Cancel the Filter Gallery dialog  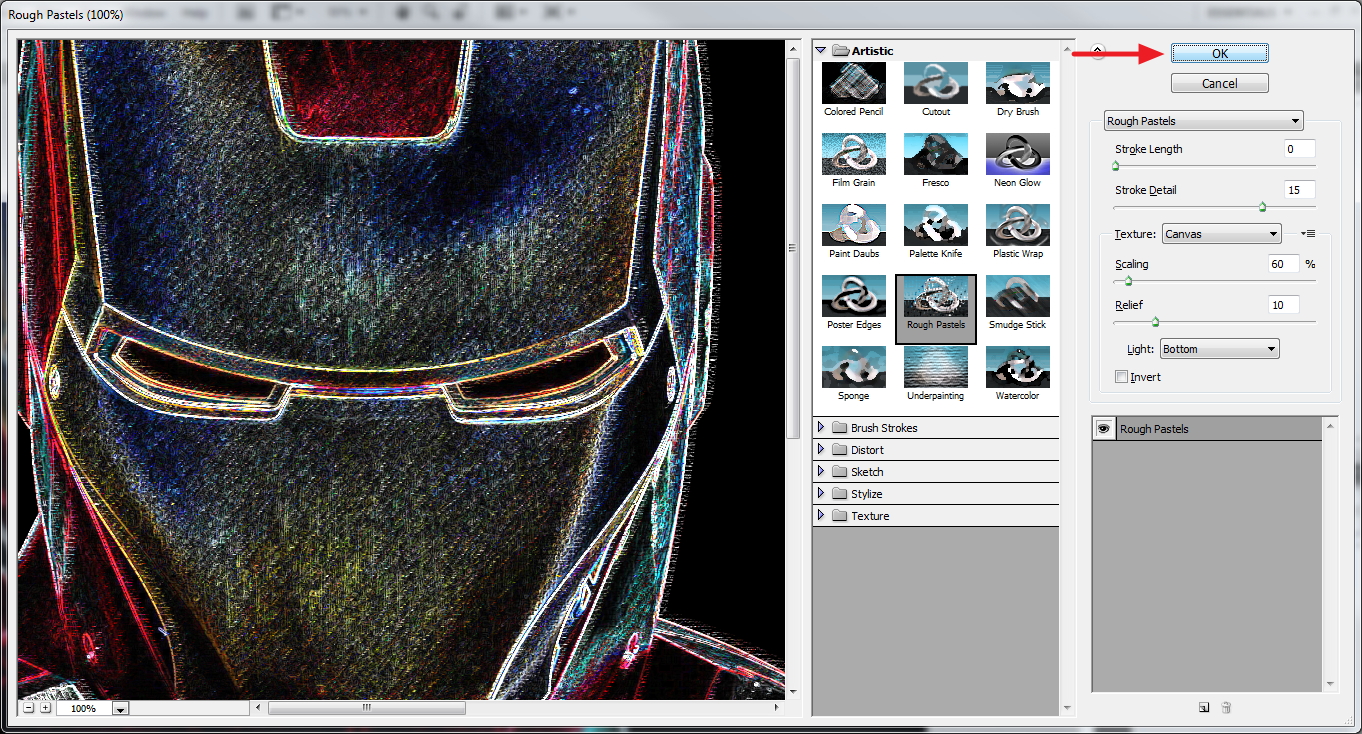tap(1220, 84)
